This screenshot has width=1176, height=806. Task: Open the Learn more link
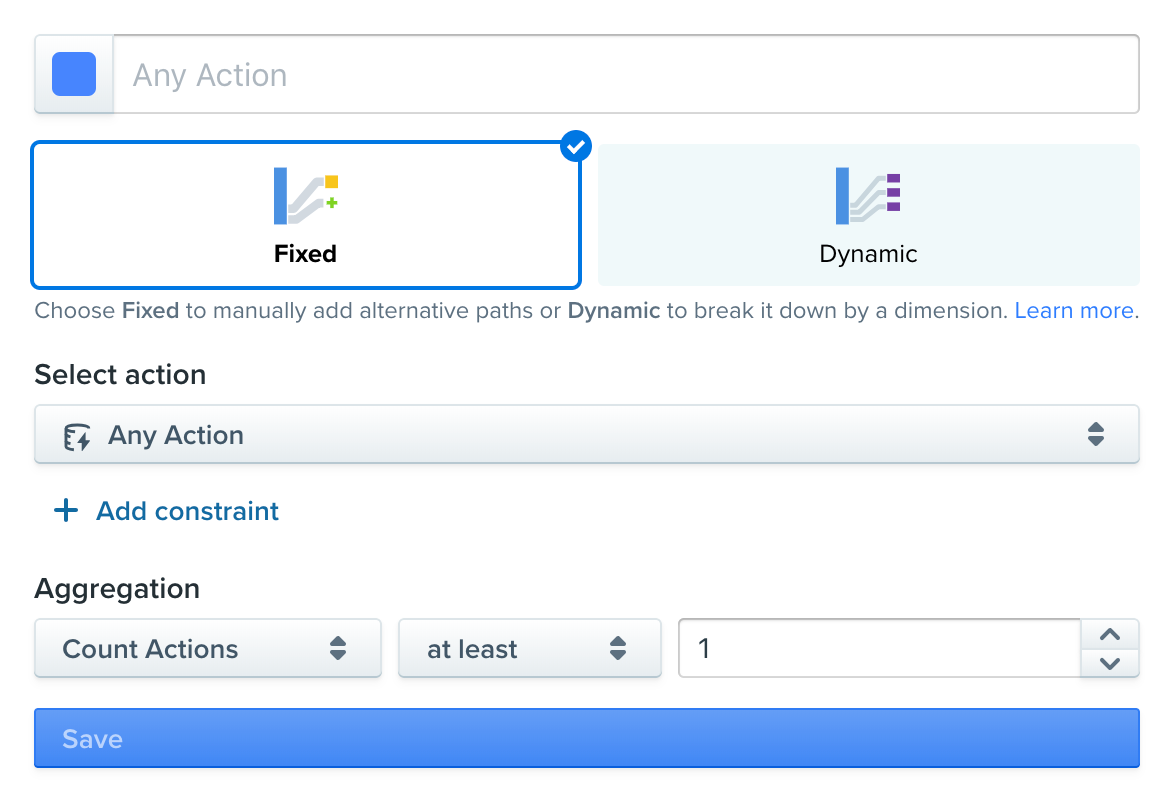click(x=1074, y=311)
